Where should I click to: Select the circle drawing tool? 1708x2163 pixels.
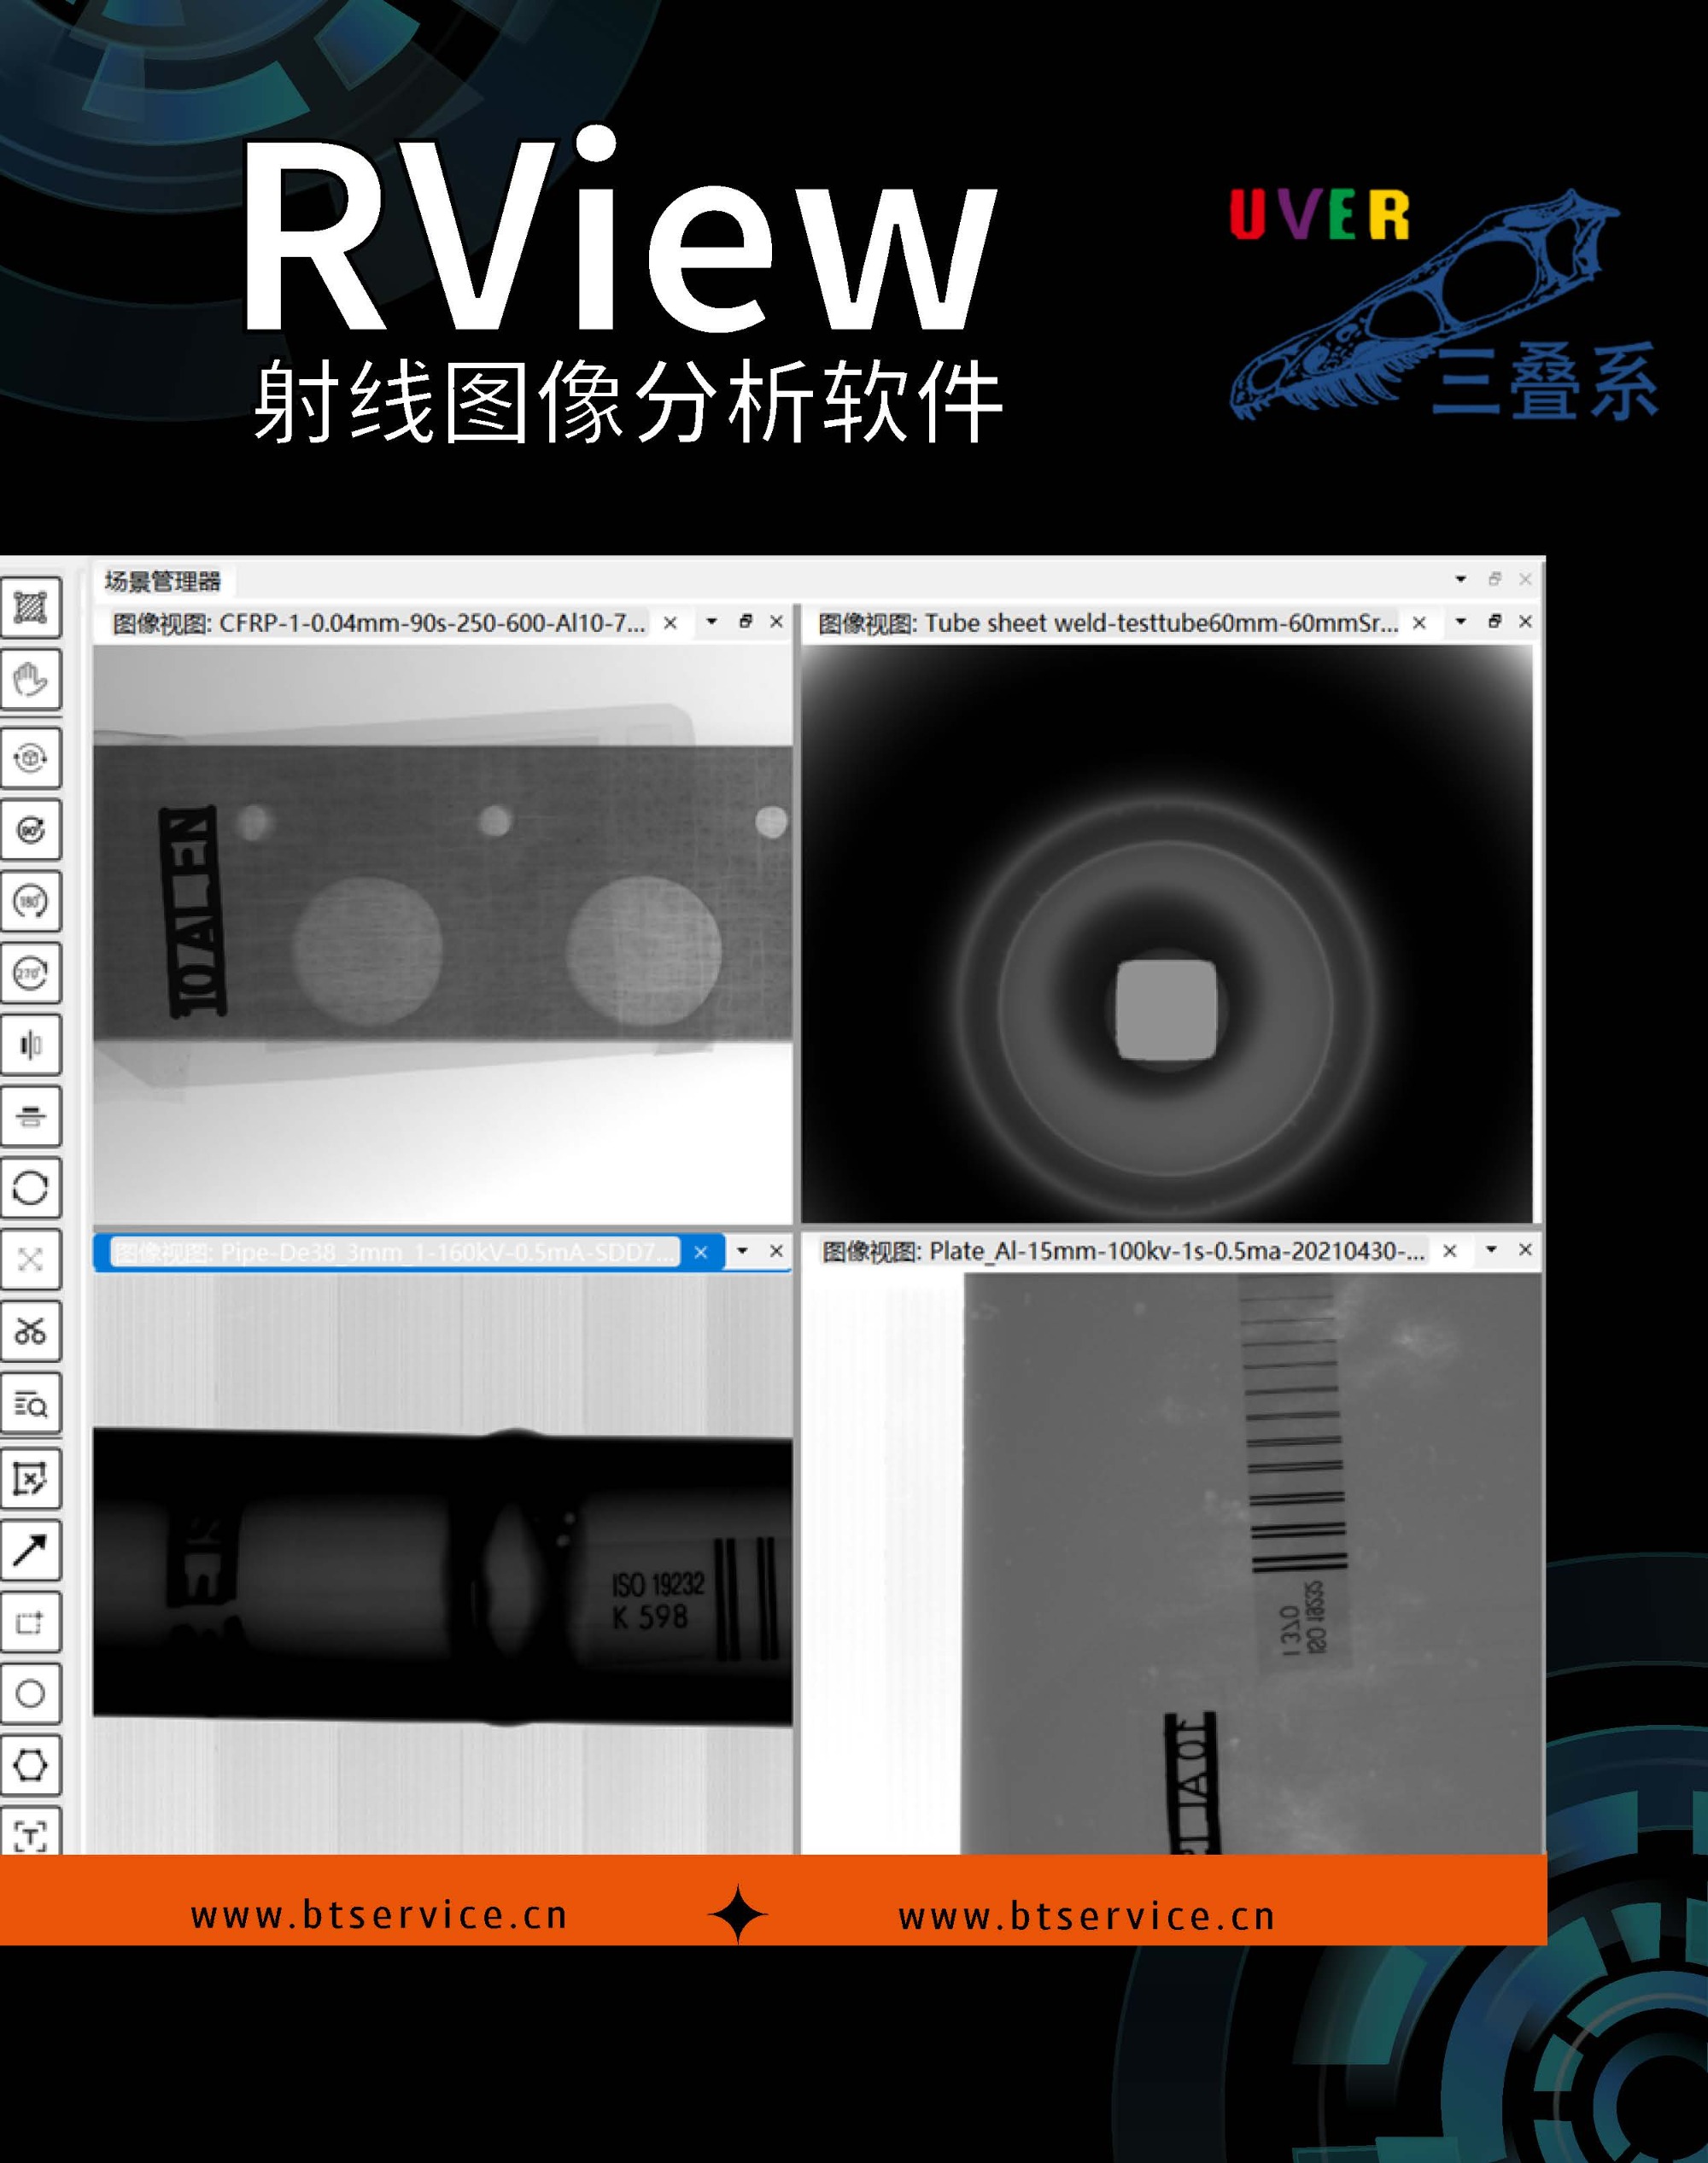coord(30,1693)
